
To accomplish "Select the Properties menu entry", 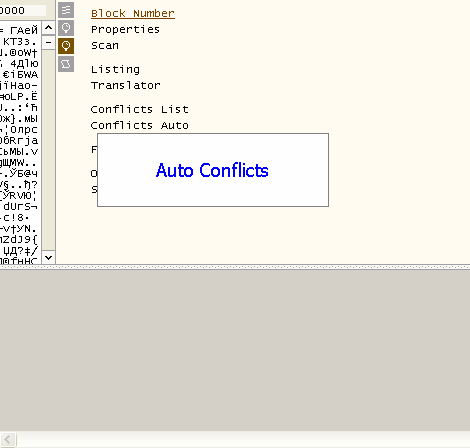I will pyautogui.click(x=125, y=30).
